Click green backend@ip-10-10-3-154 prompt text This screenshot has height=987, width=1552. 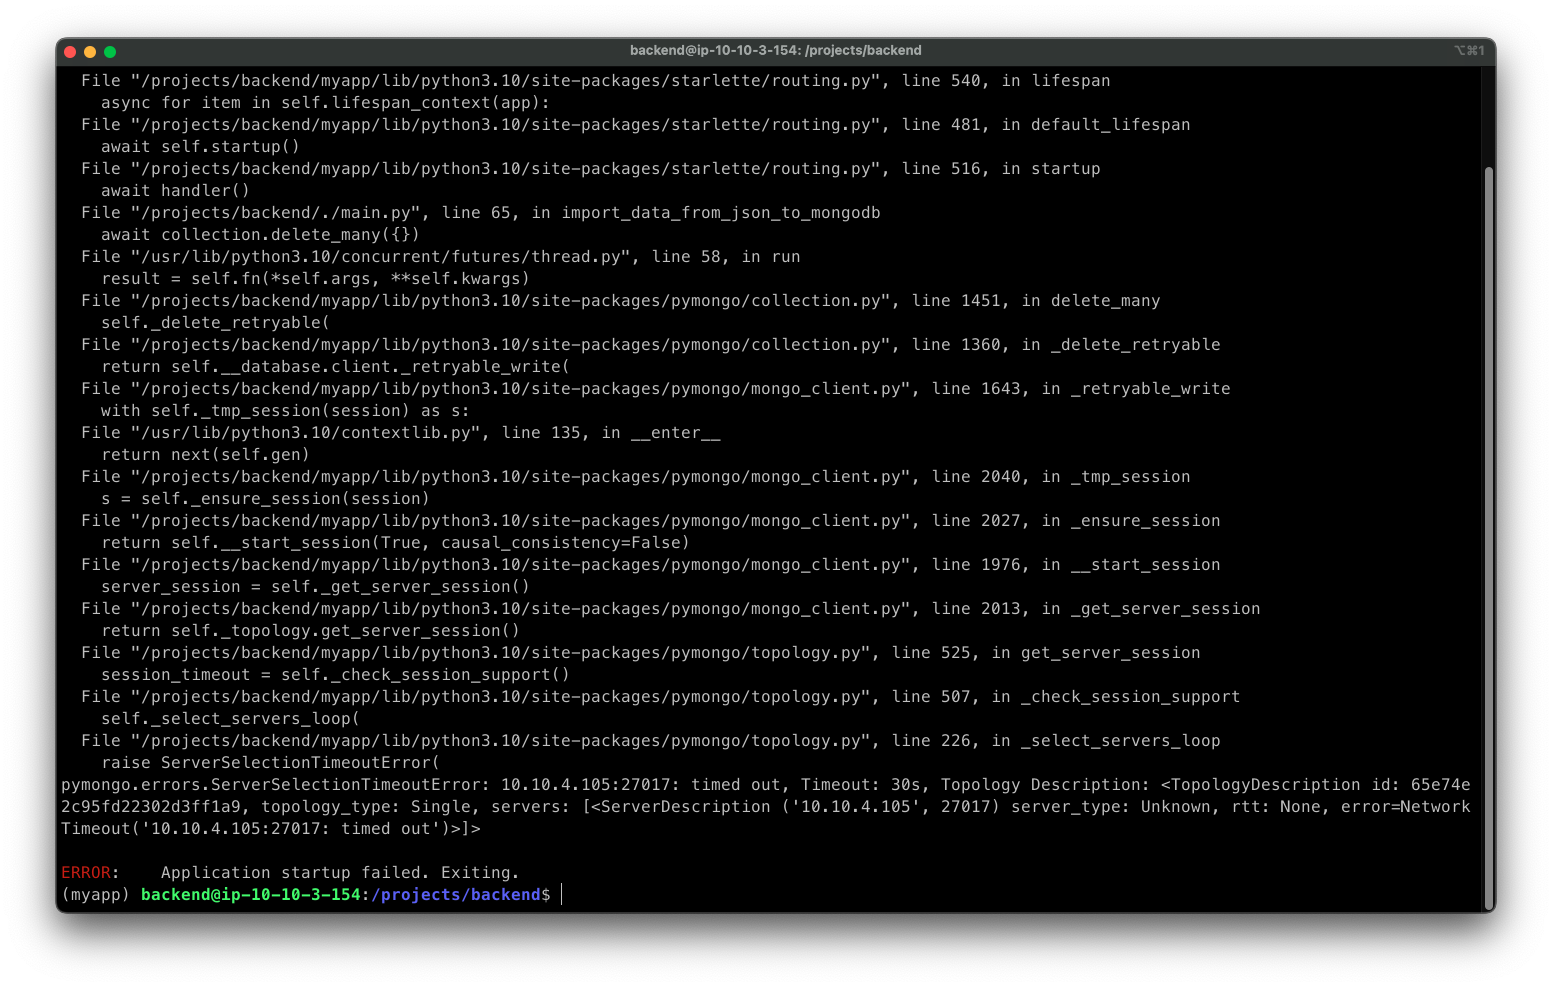pos(250,895)
